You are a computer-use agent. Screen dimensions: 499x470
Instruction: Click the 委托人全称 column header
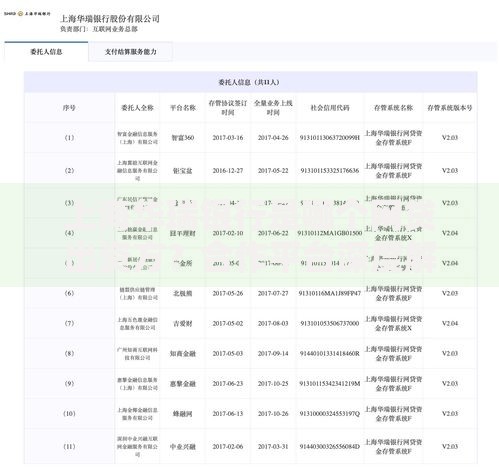pyautogui.click(x=137, y=108)
